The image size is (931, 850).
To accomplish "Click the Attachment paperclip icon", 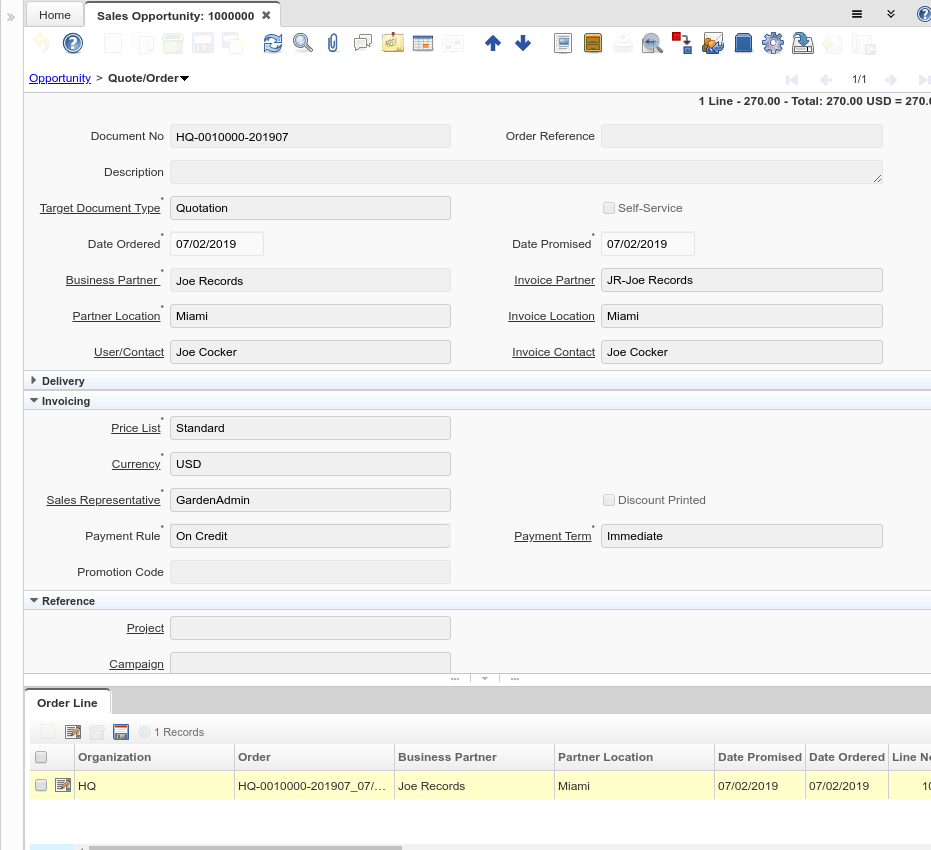I will point(333,43).
